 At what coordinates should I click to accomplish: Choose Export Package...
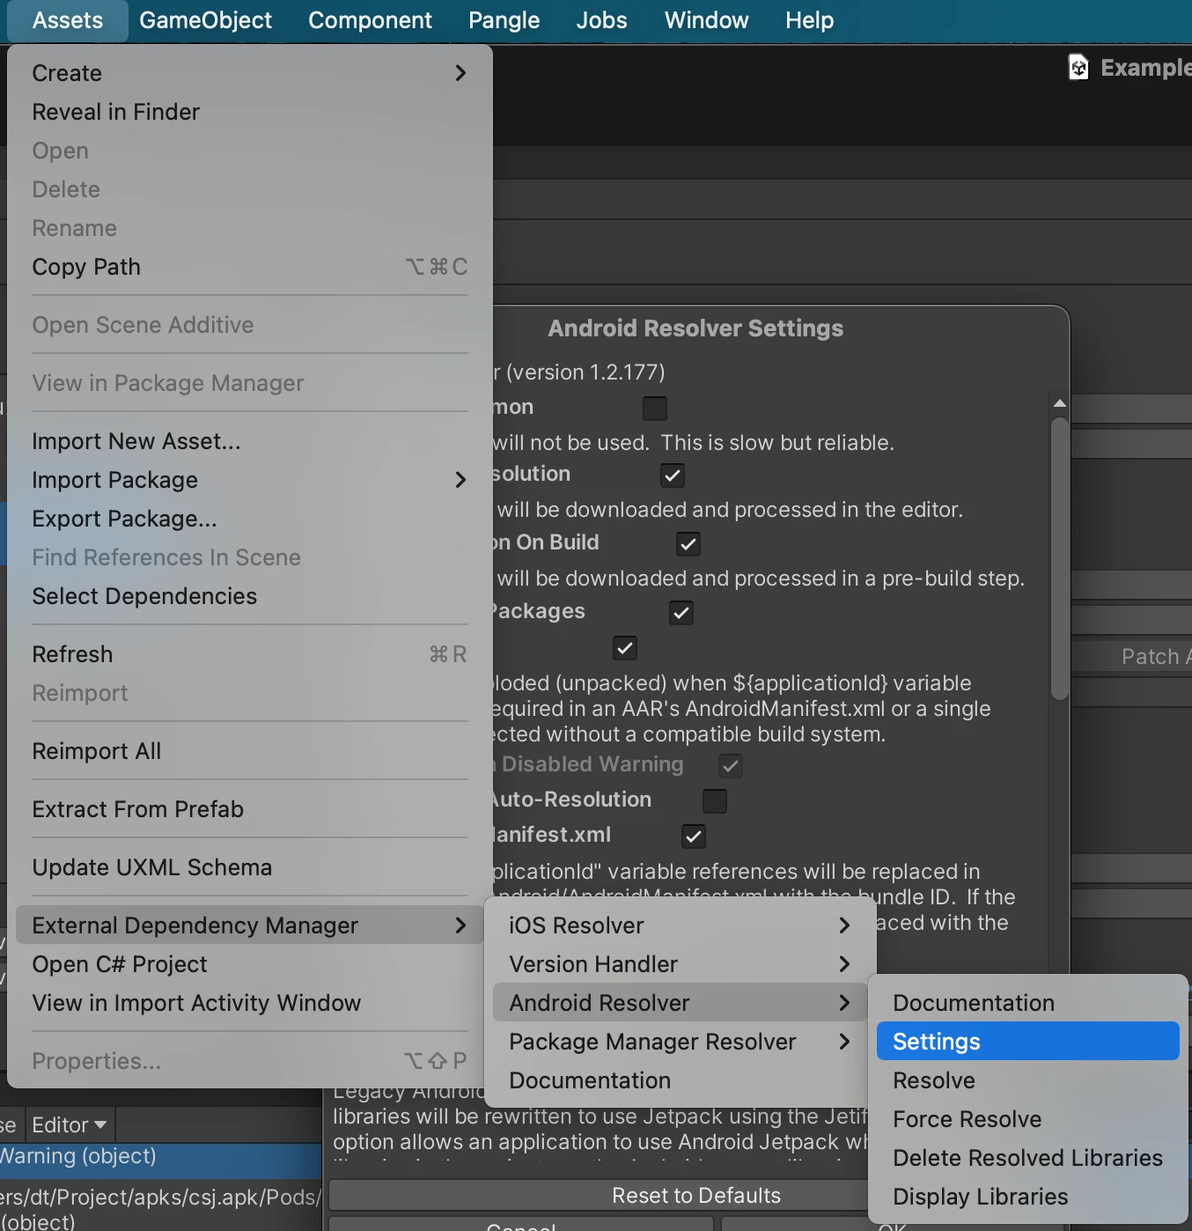[250, 519]
